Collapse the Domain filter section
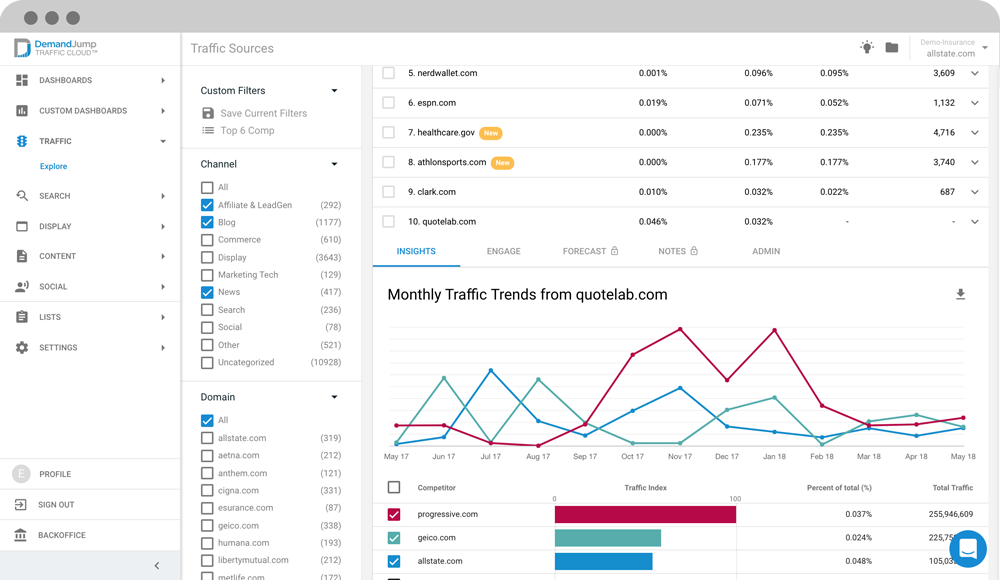The height and width of the screenshot is (580, 1000). [334, 397]
